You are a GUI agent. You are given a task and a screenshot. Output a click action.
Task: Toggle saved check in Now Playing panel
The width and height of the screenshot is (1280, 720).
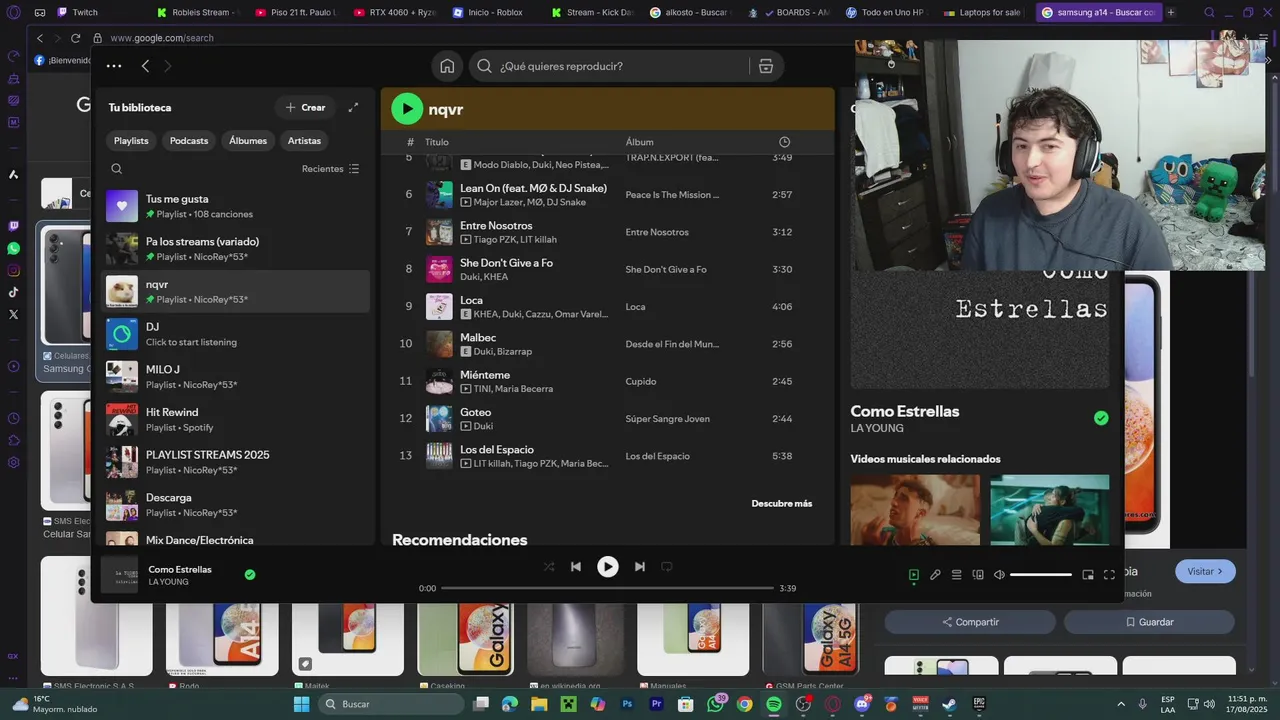pos(1101,418)
